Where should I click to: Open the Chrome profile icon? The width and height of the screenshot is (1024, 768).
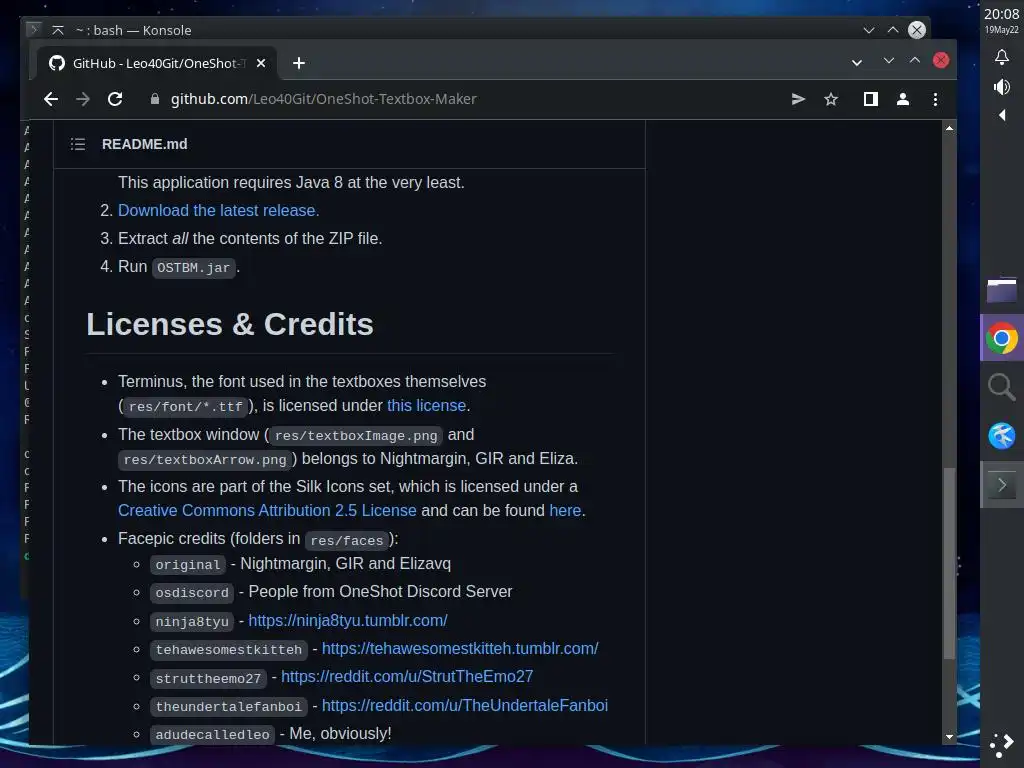point(903,99)
